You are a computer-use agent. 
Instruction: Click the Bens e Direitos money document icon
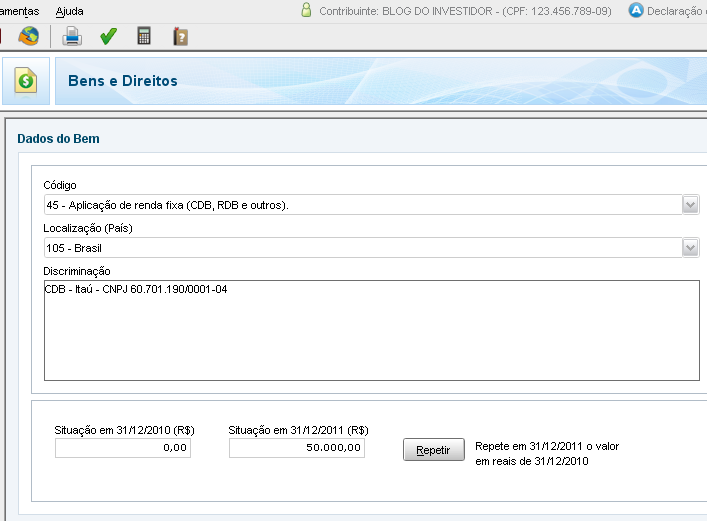(x=26, y=81)
